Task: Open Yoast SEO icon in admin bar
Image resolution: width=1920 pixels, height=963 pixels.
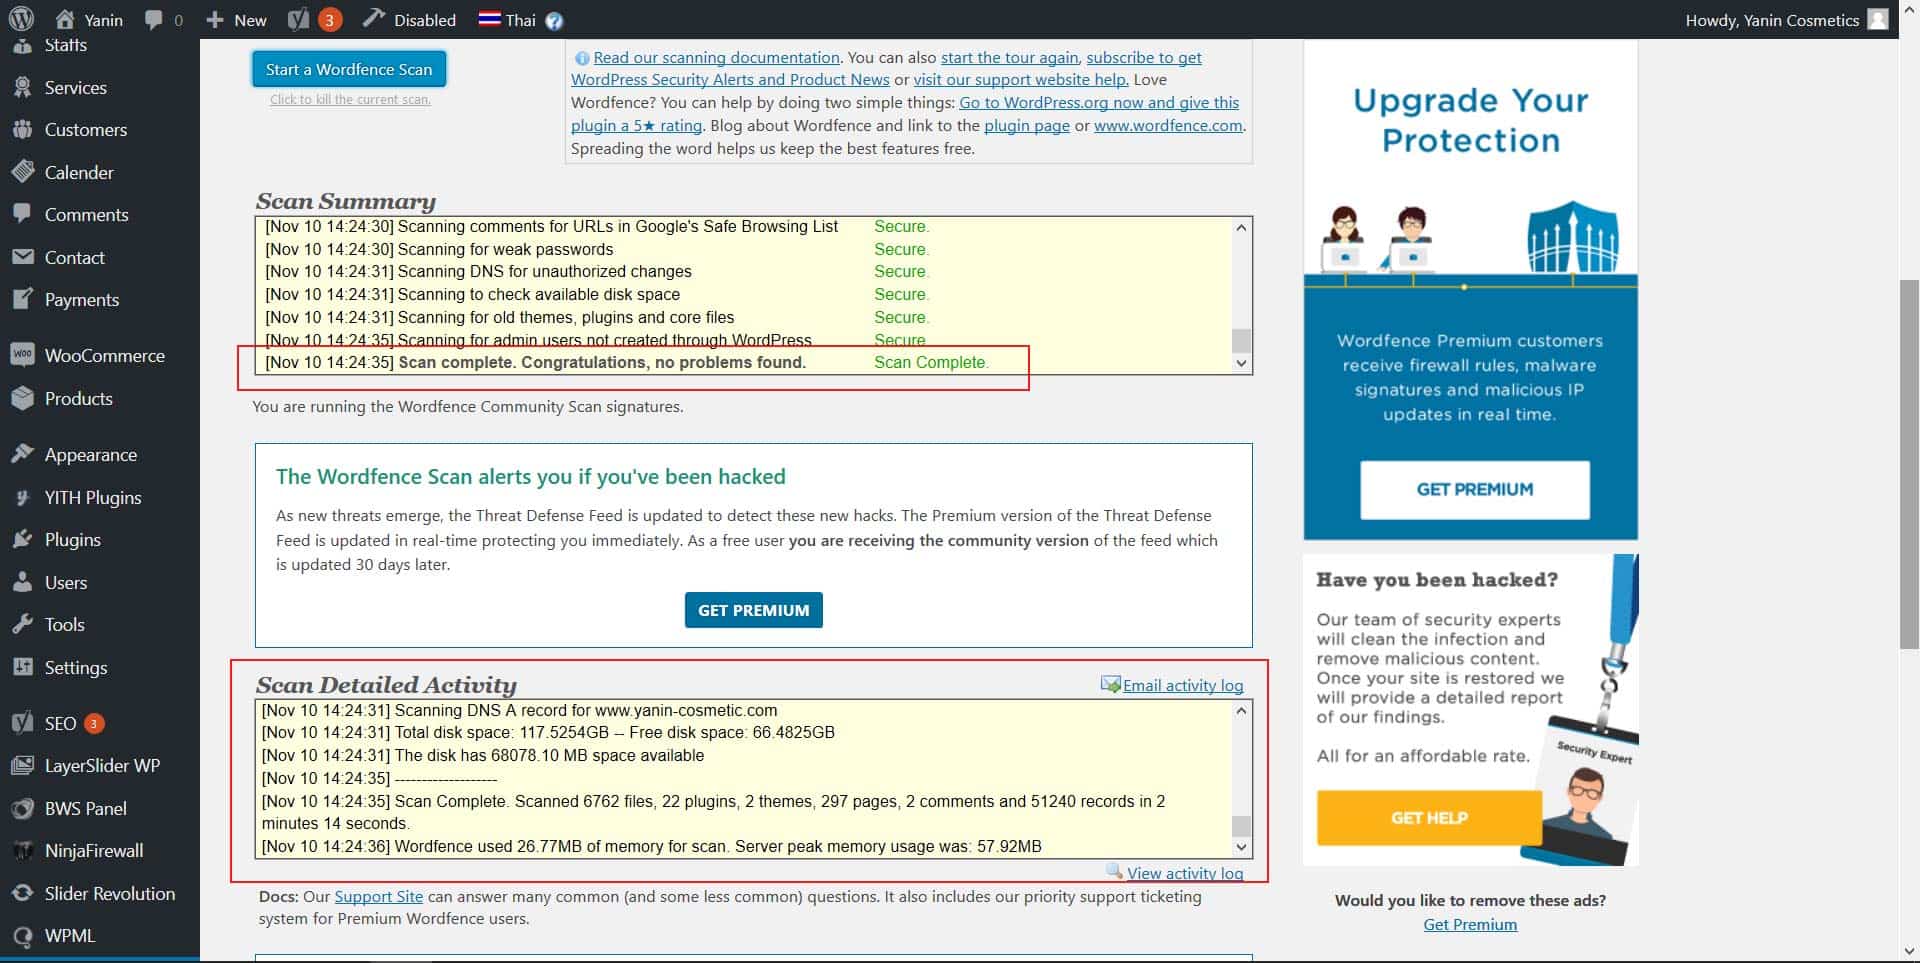Action: point(298,19)
